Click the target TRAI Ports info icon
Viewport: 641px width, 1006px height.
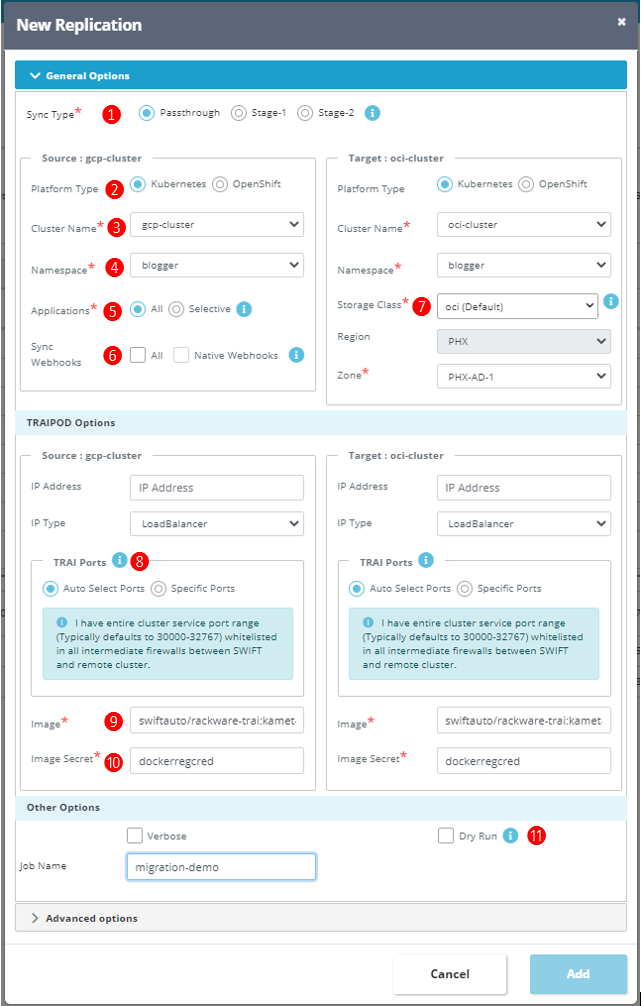click(x=427, y=560)
